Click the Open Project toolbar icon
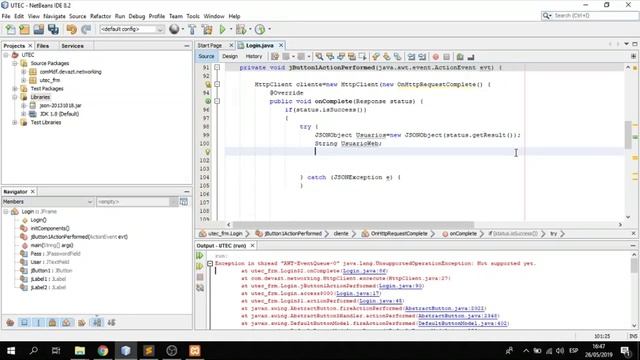 [39, 29]
